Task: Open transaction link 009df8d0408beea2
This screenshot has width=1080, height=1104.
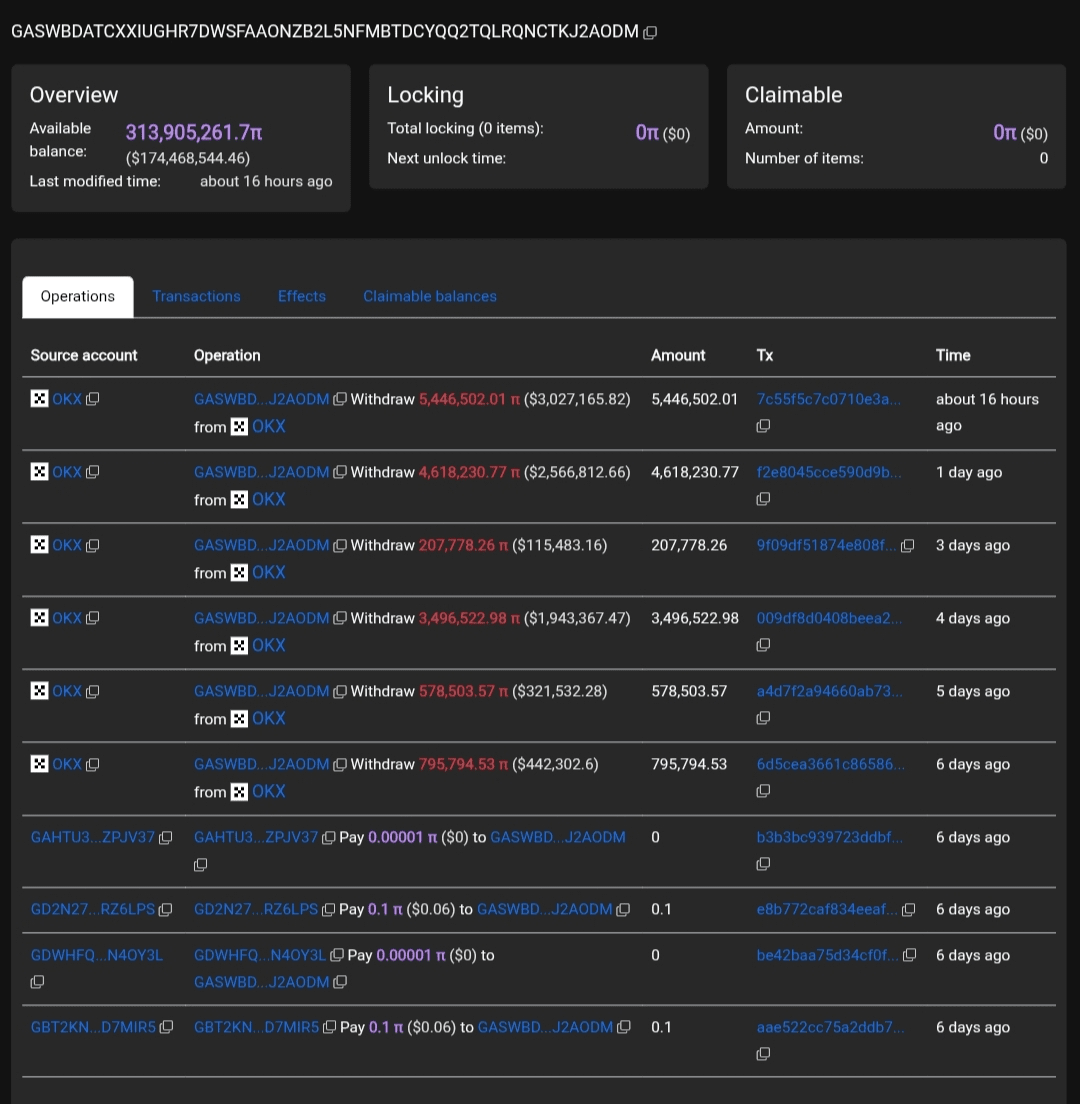Action: (x=829, y=619)
